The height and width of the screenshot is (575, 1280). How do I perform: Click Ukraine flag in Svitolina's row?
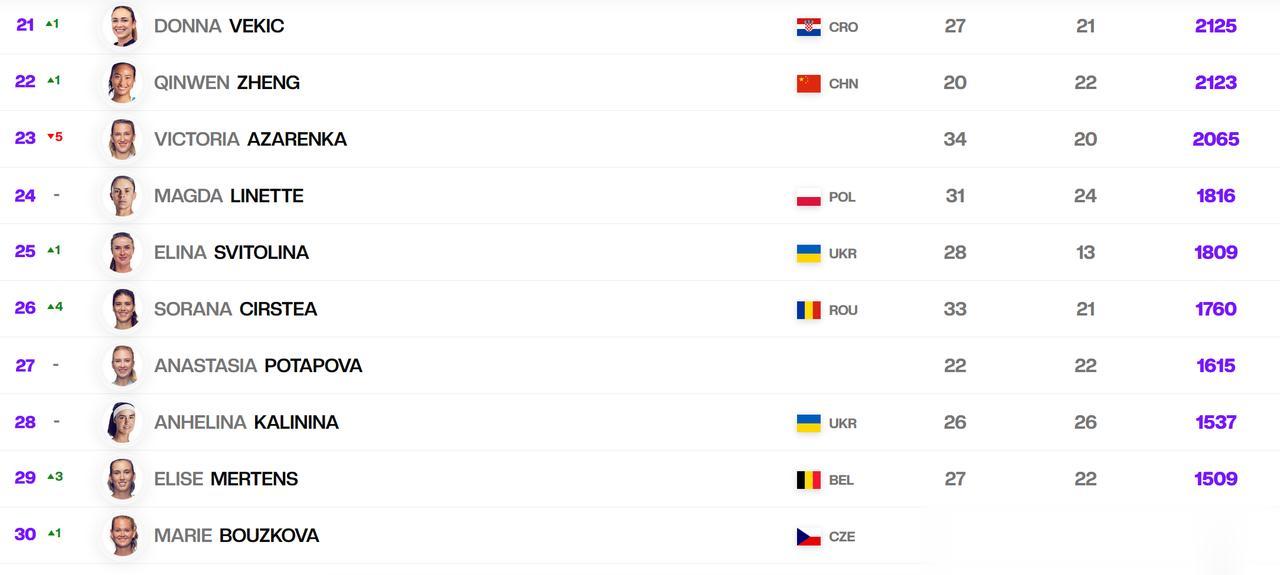click(808, 253)
